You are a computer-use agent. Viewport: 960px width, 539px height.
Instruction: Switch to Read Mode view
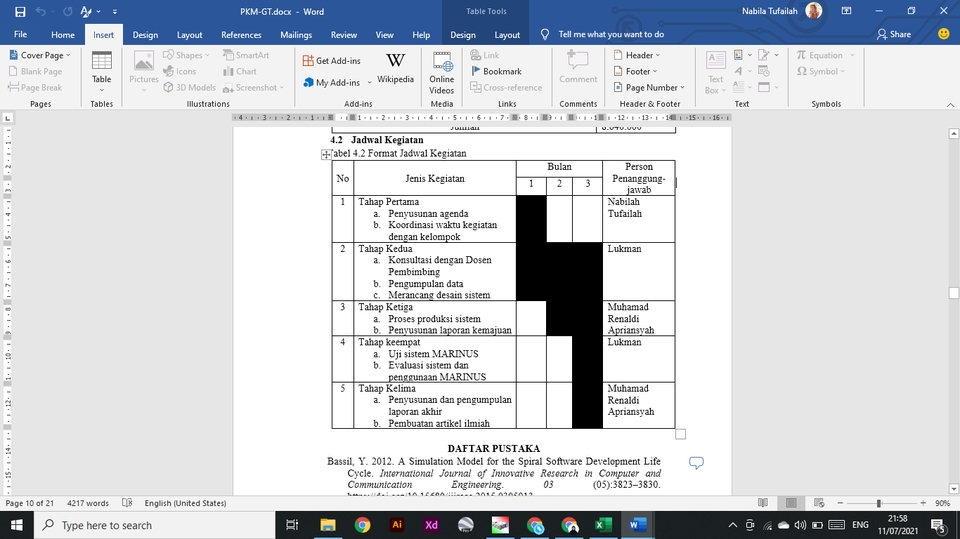(x=763, y=503)
